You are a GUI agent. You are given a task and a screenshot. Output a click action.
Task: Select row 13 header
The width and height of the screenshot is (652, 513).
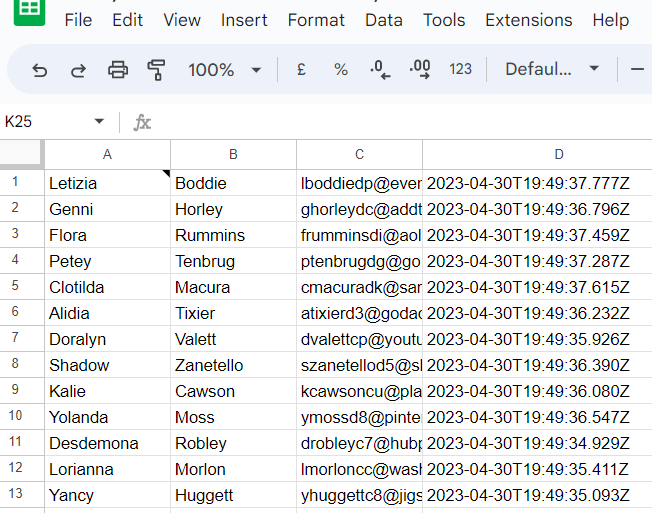[22, 495]
